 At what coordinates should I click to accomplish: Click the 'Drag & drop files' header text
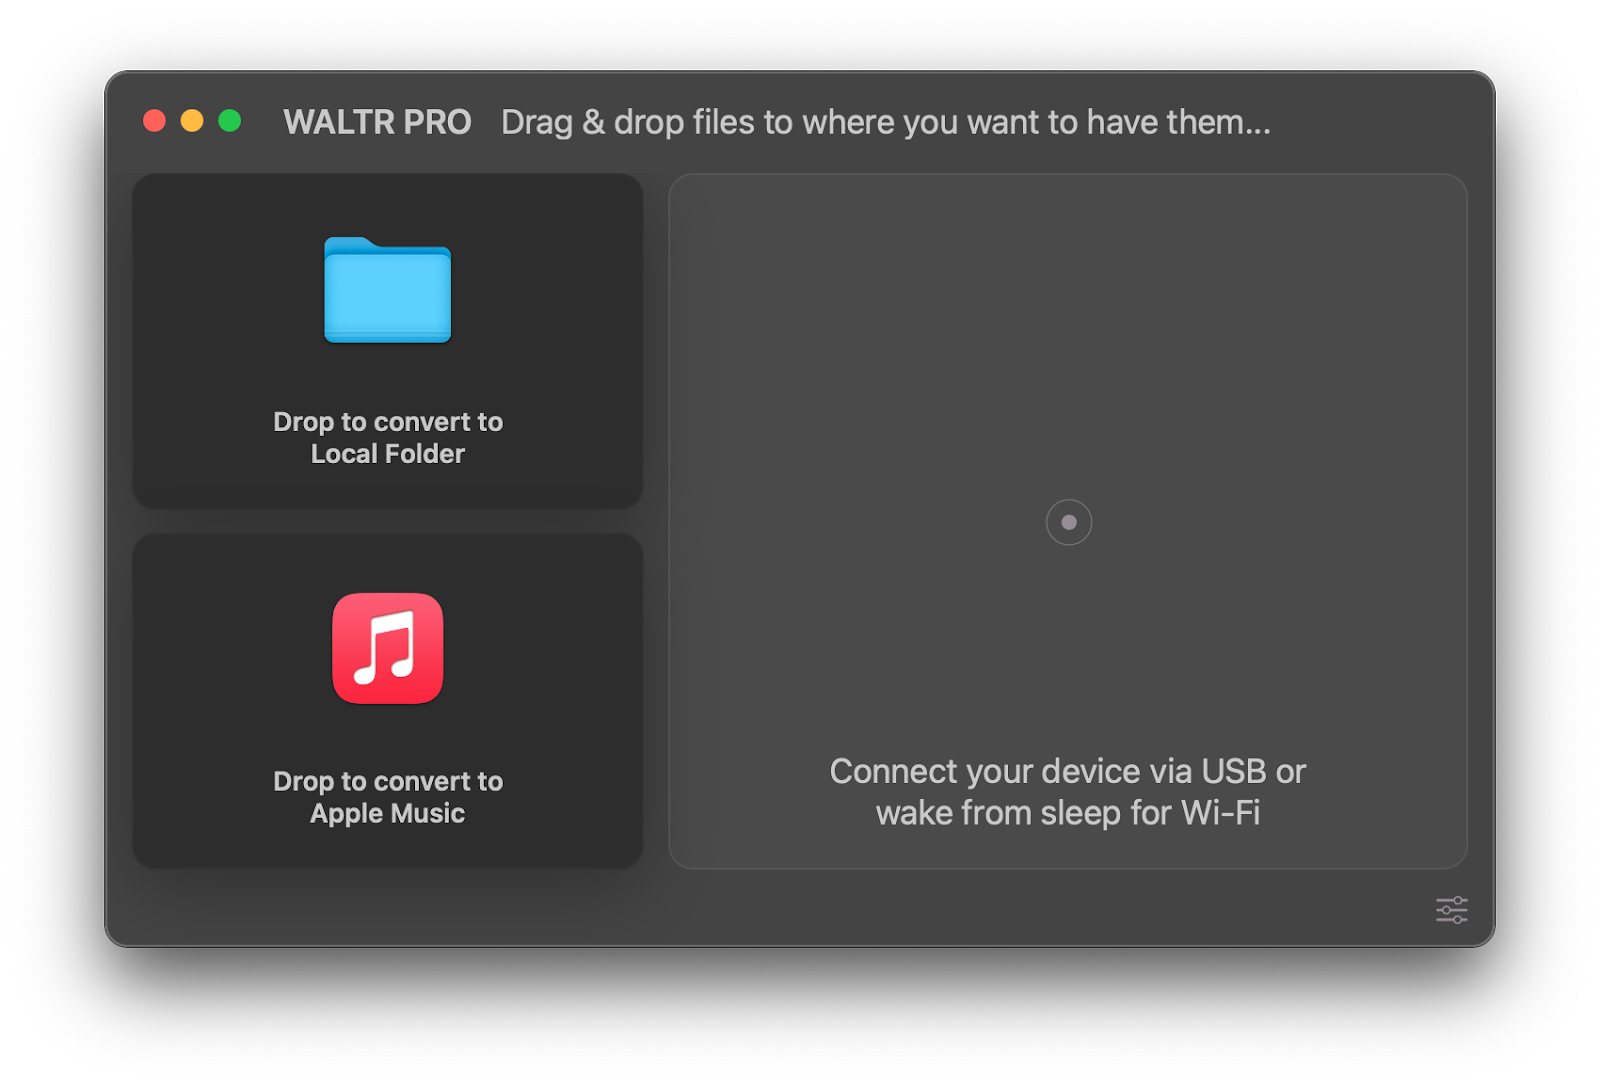pos(886,122)
